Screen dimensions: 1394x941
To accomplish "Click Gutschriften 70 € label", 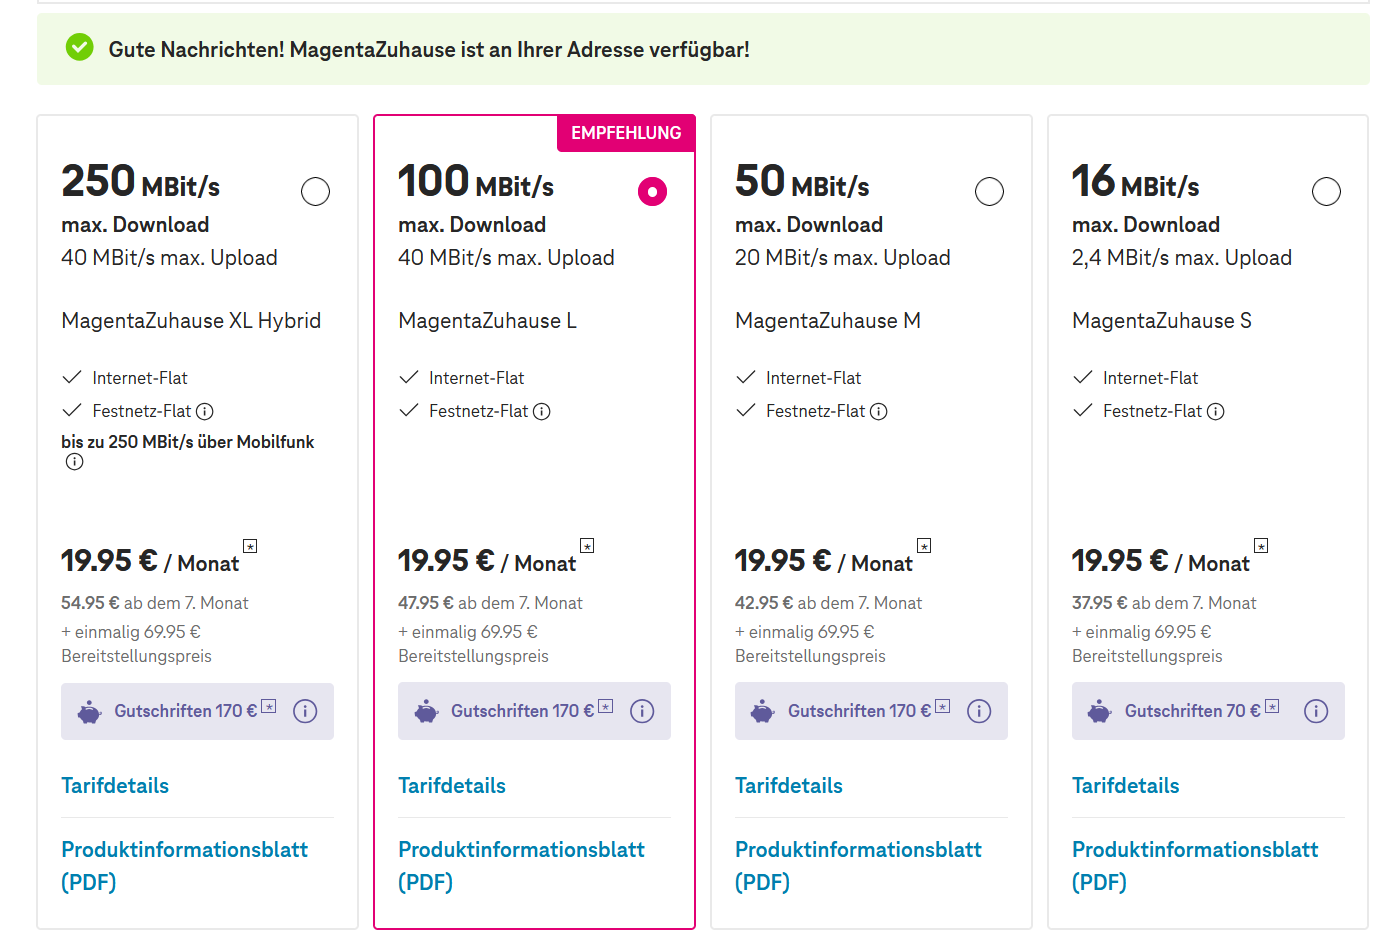I will pos(1193,711).
